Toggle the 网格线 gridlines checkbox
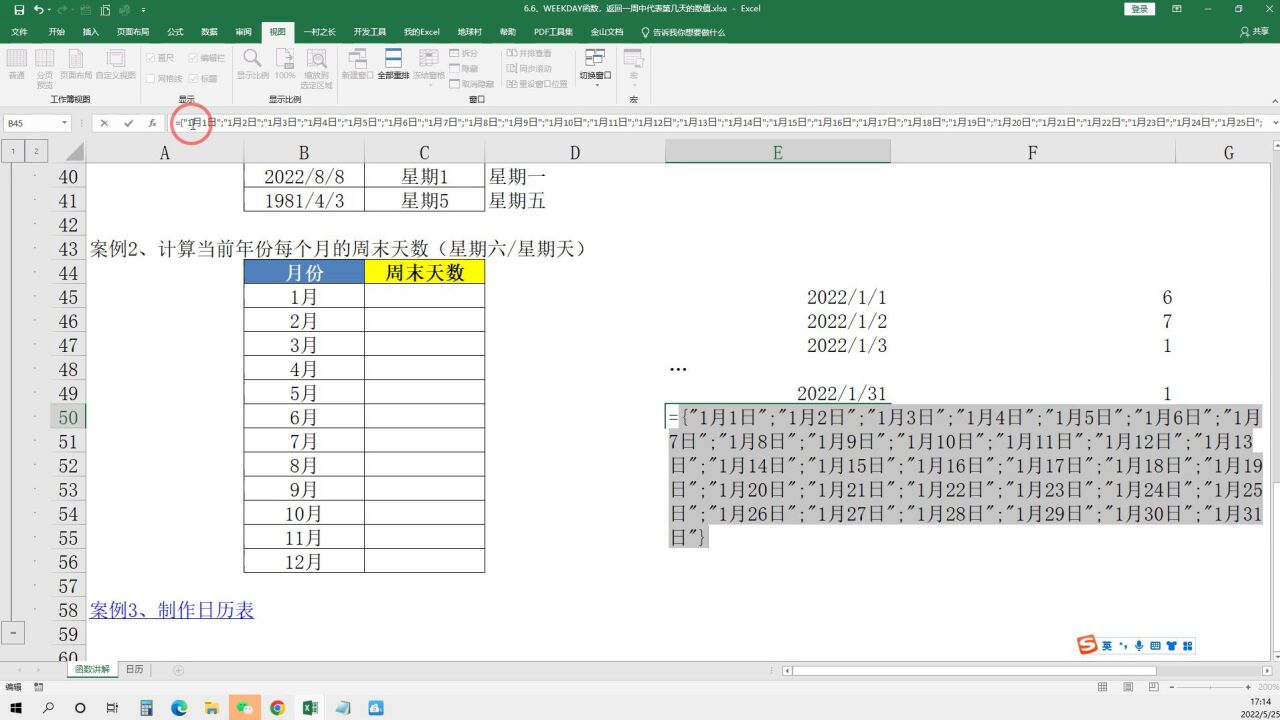The image size is (1280, 720). 151,78
